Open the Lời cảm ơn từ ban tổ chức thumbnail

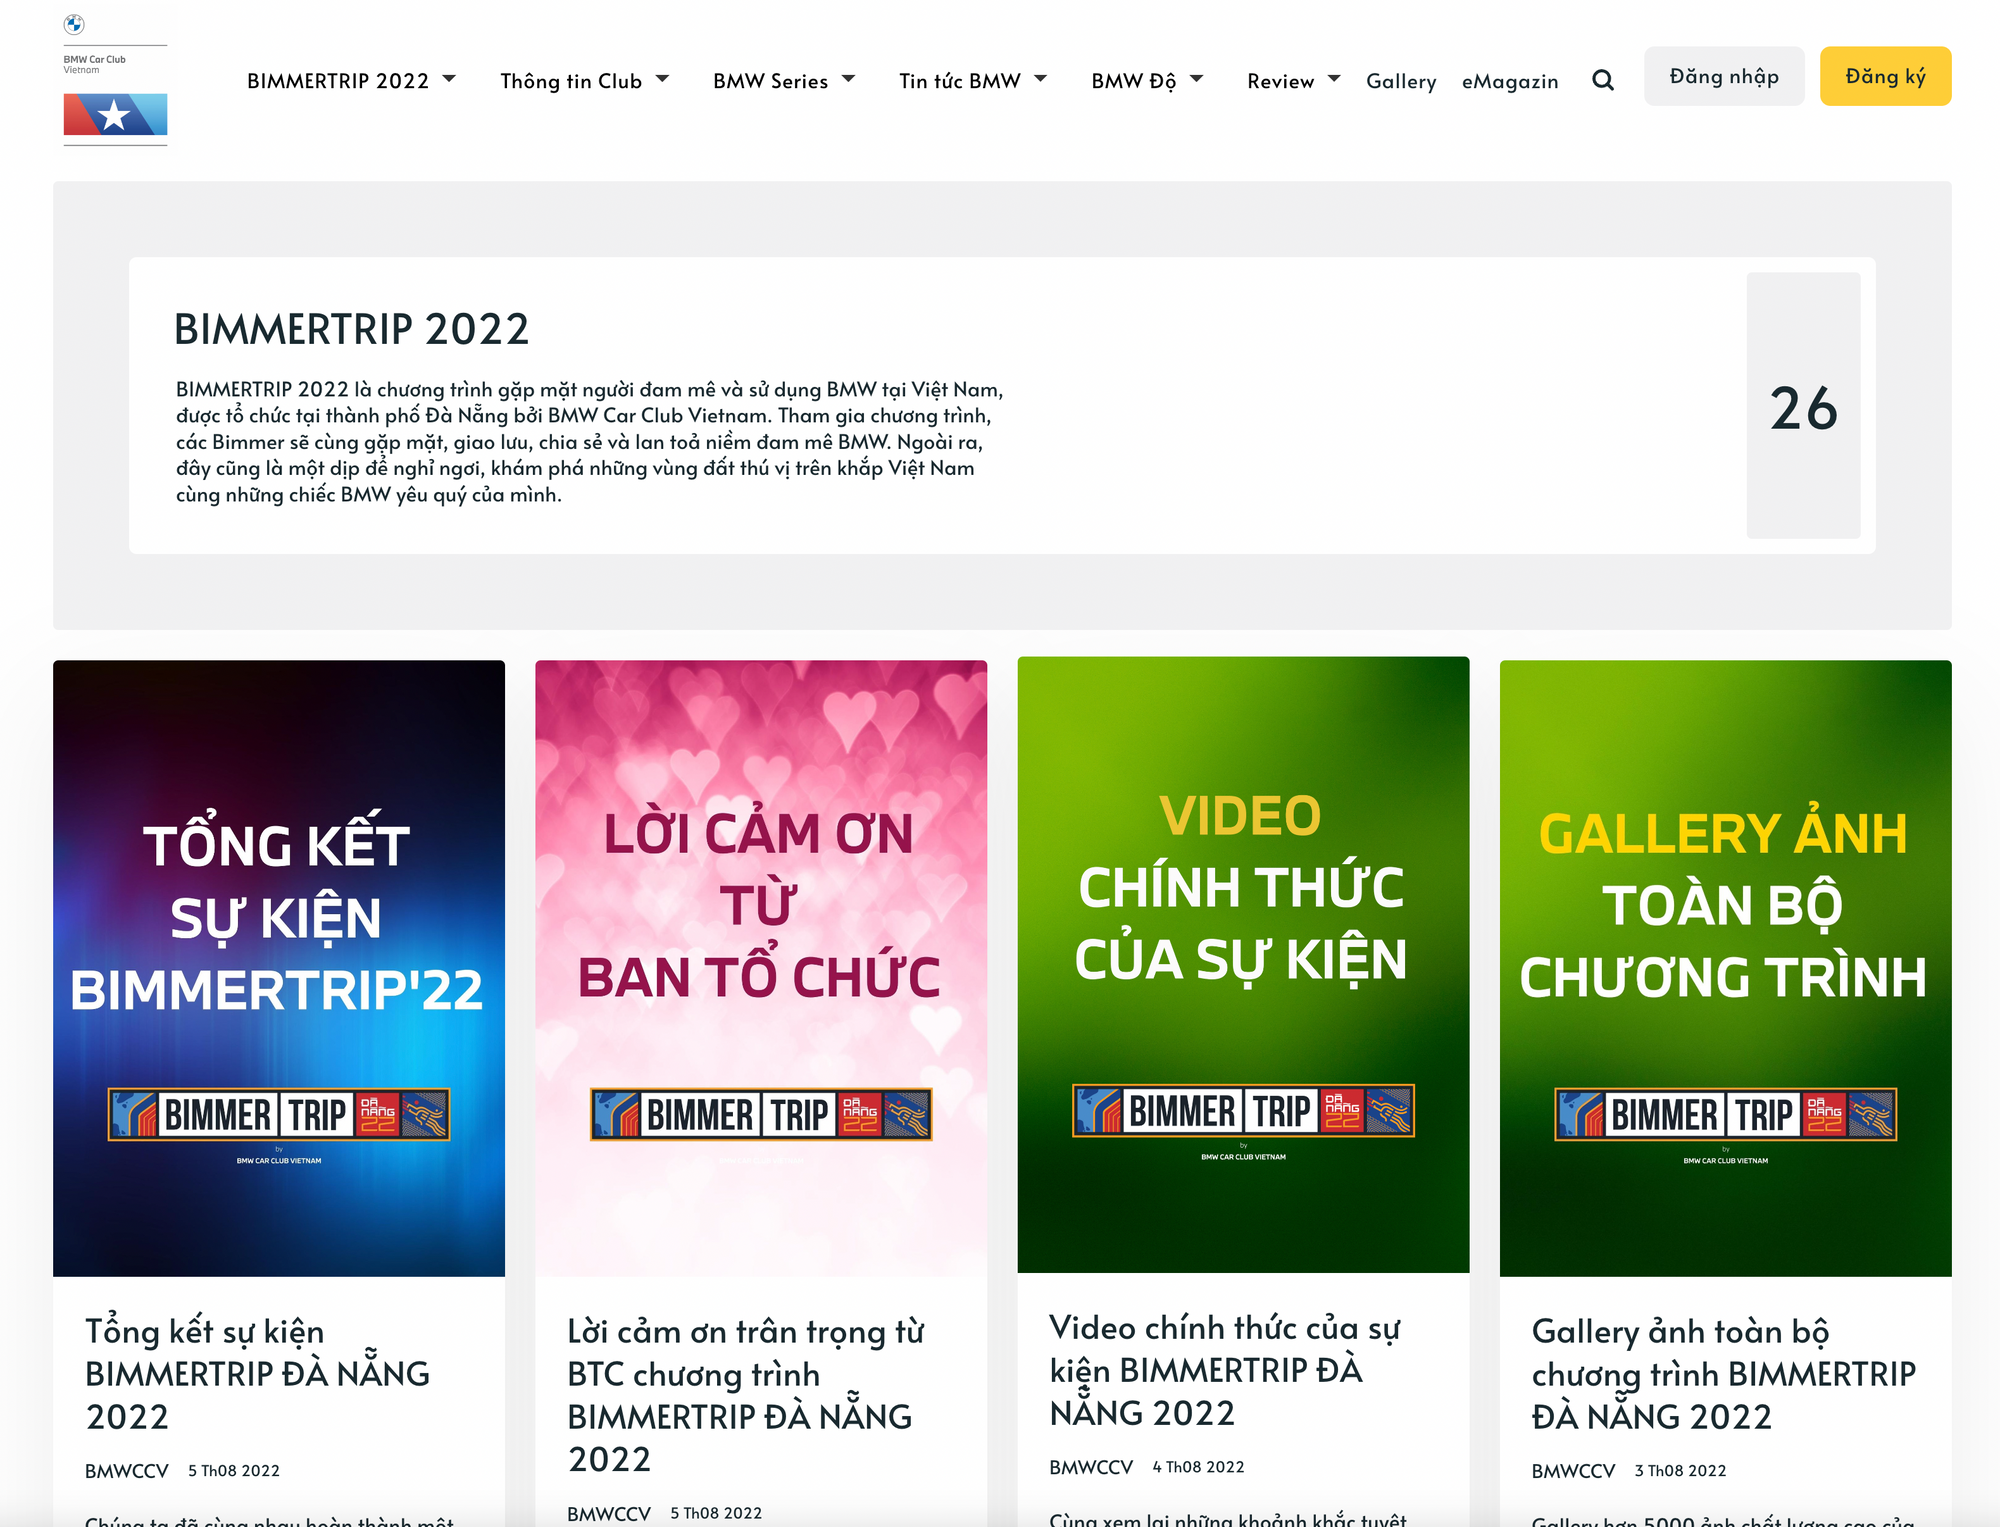click(761, 968)
